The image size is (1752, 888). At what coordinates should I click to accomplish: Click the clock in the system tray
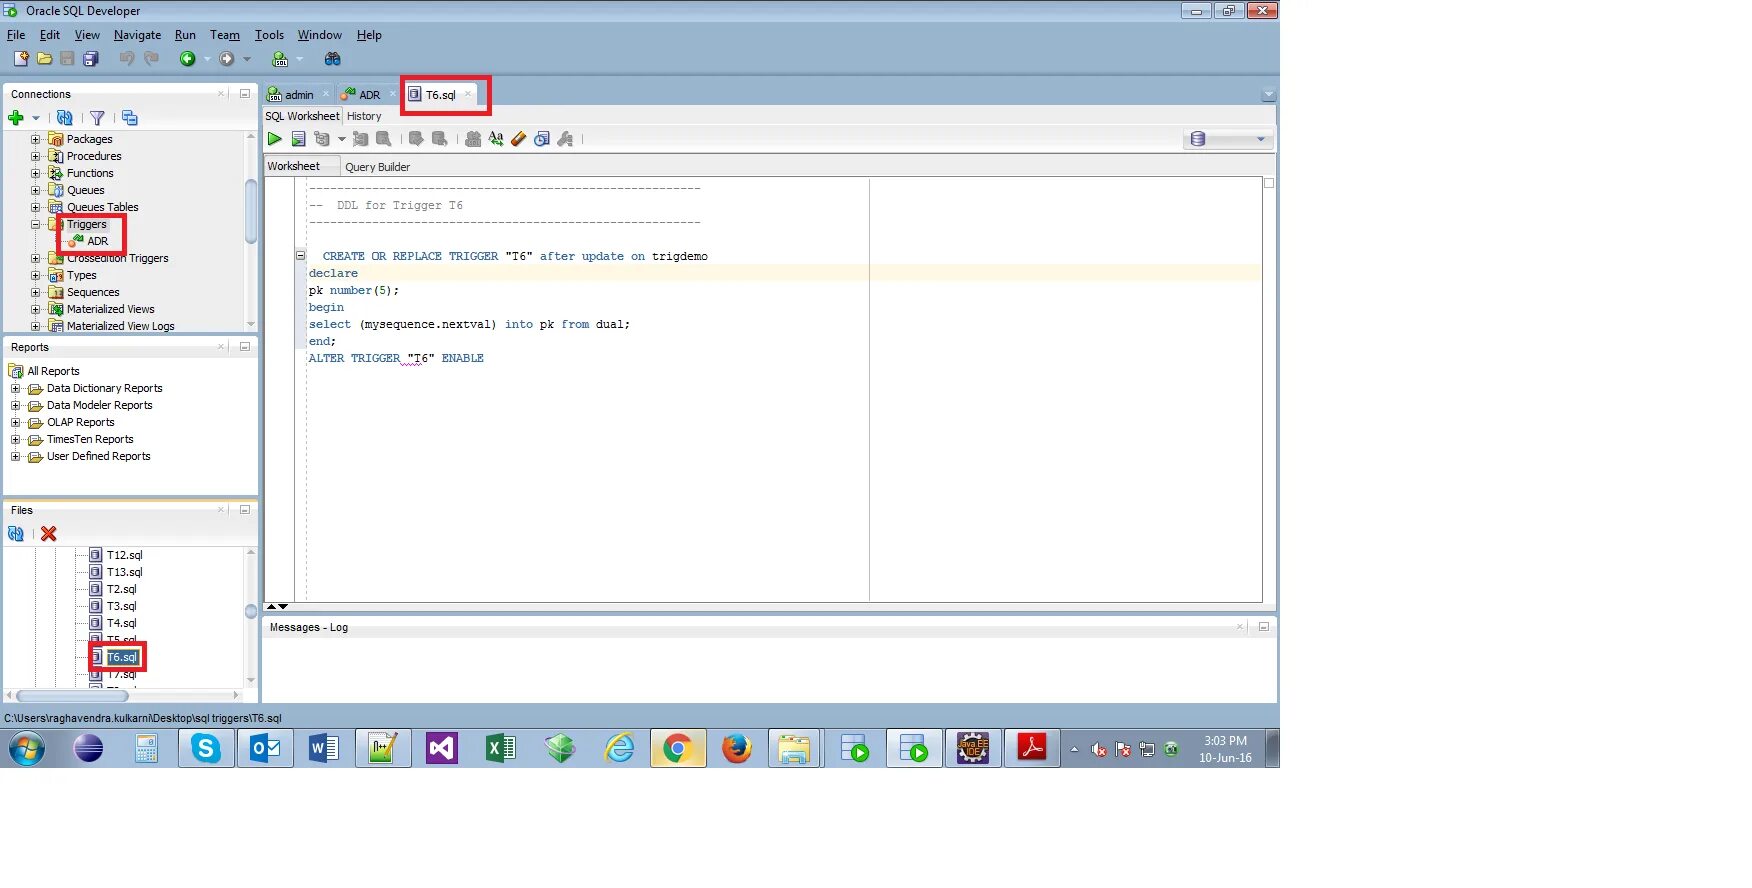click(1225, 749)
